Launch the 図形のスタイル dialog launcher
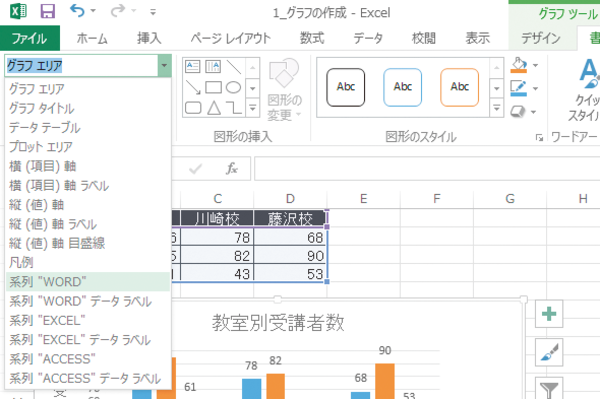This screenshot has width=600, height=399. tap(539, 138)
